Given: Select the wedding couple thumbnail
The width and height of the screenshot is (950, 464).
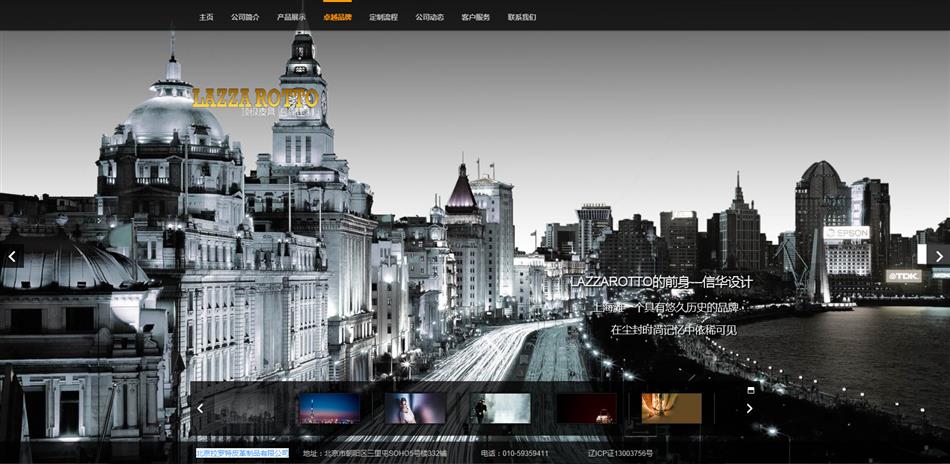Looking at the screenshot, I should click(x=415, y=408).
